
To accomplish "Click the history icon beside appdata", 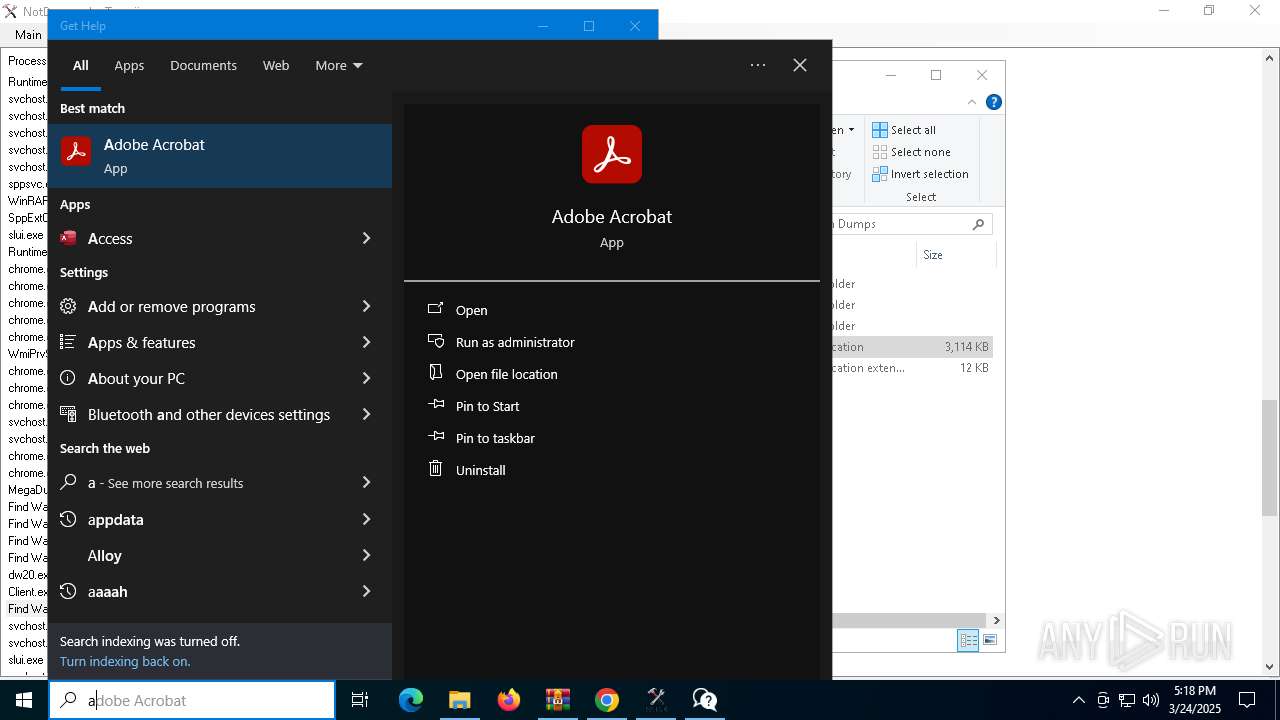I will coord(68,519).
